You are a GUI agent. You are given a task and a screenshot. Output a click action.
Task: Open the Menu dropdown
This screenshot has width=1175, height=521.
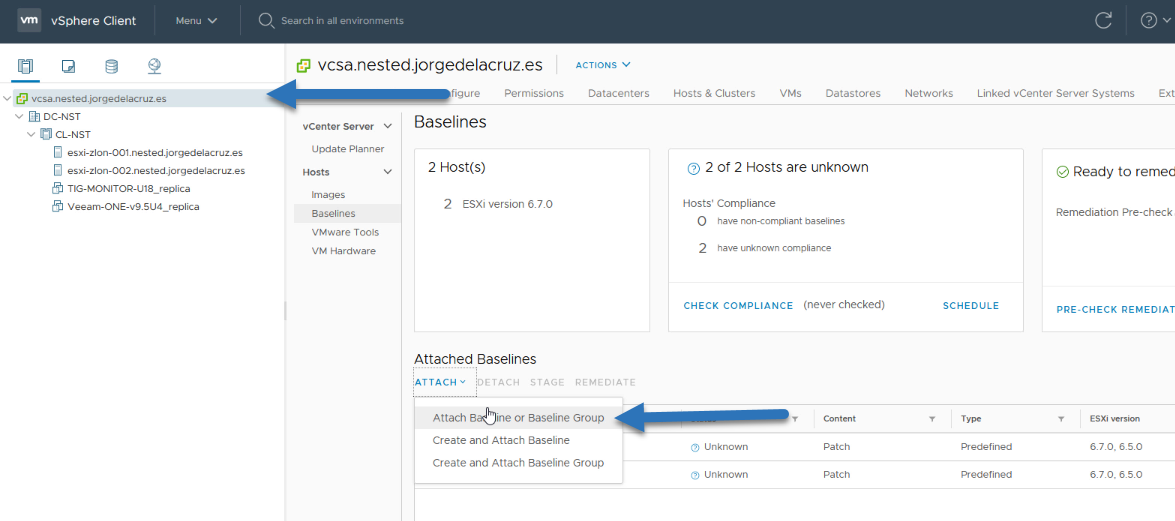196,20
